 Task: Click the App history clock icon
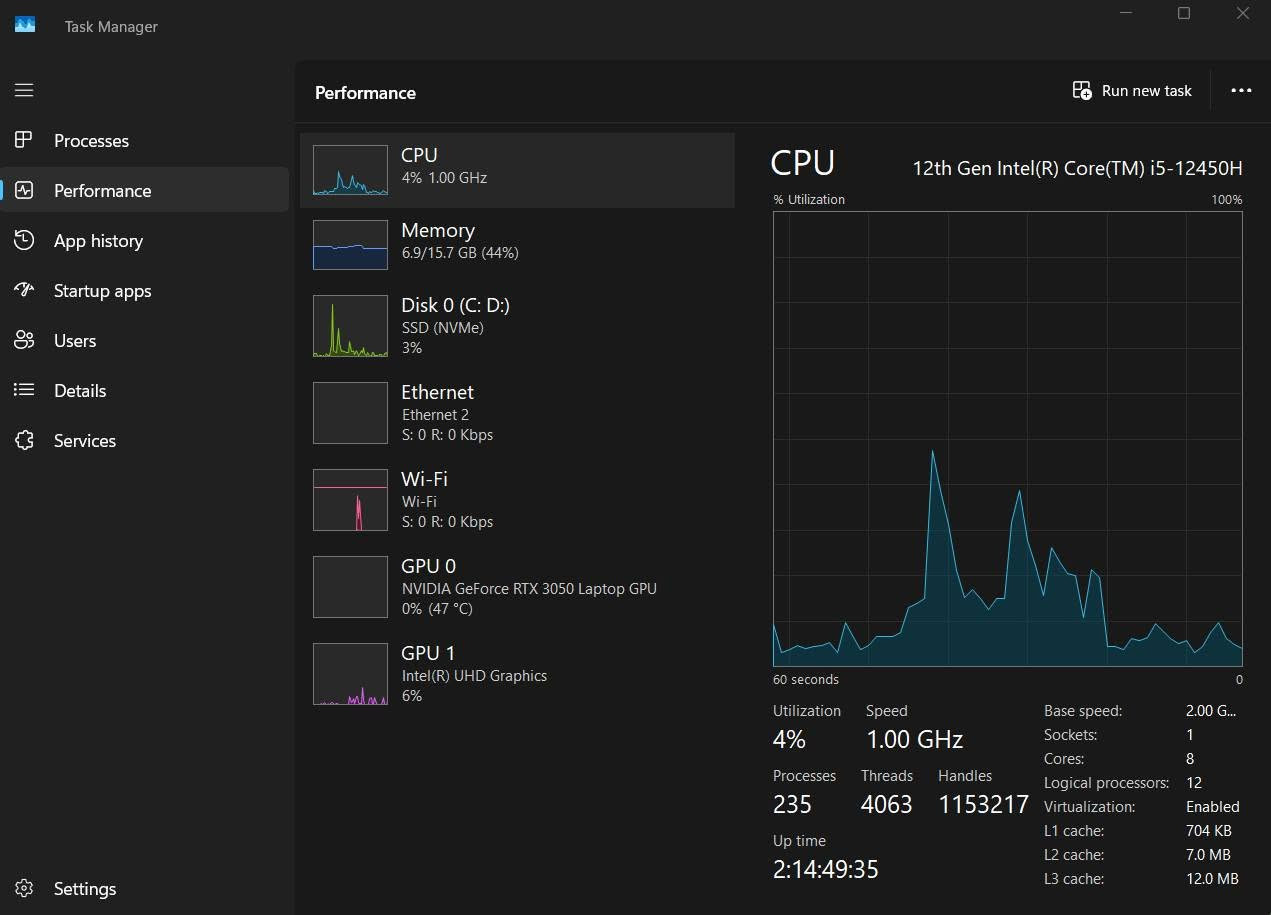[24, 240]
